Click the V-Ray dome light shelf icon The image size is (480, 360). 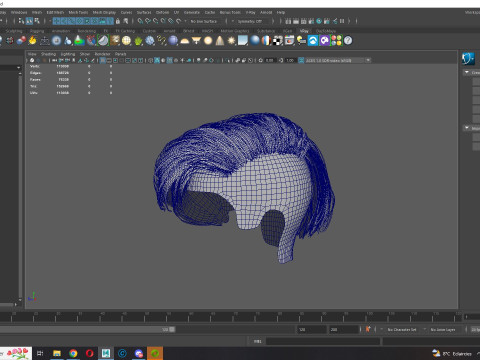tap(184, 41)
